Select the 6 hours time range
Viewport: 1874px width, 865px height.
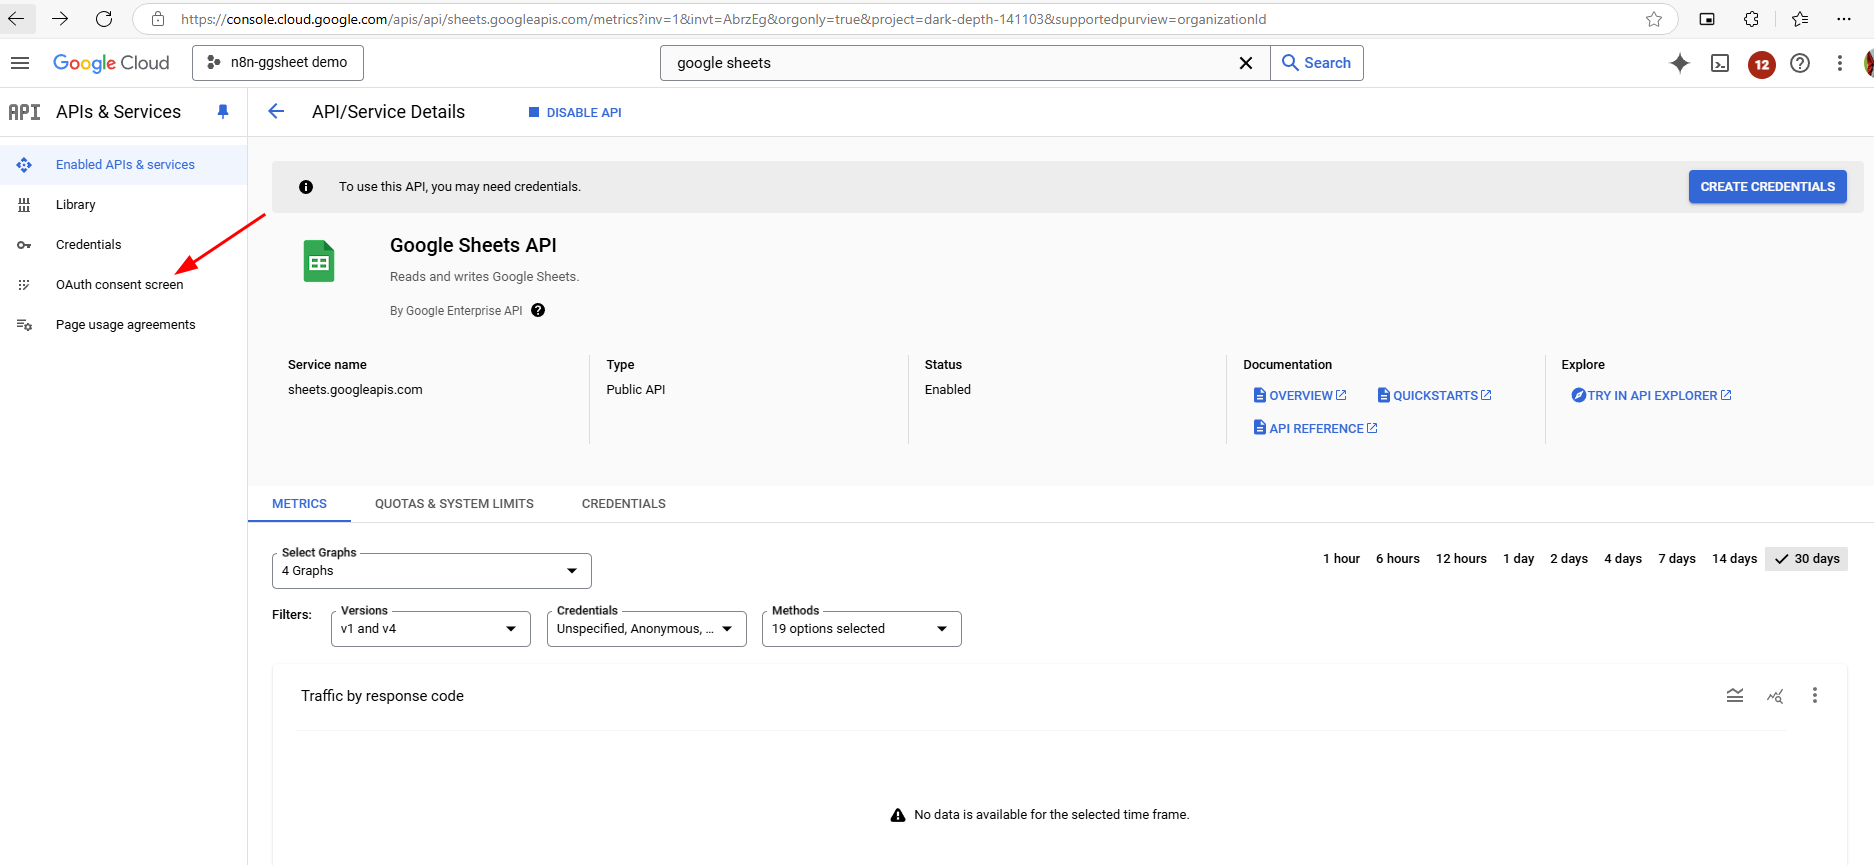pyautogui.click(x=1397, y=559)
